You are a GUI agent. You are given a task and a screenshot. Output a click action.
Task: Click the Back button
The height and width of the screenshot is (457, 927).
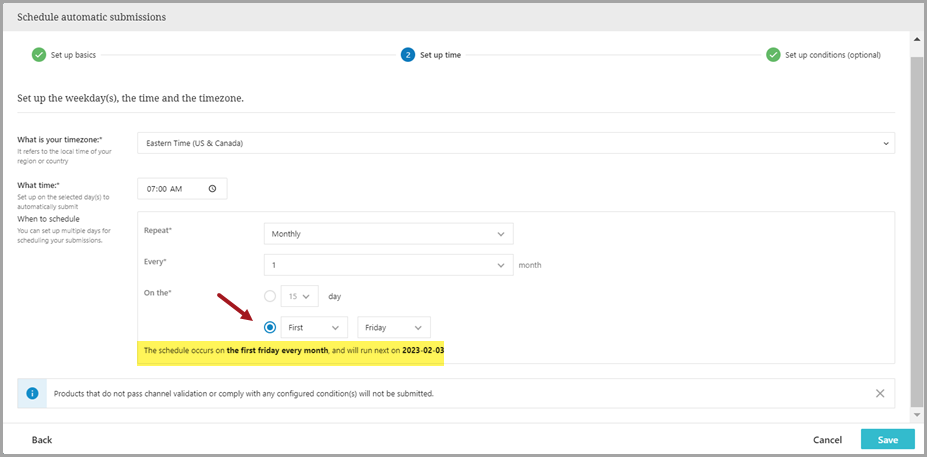click(42, 440)
